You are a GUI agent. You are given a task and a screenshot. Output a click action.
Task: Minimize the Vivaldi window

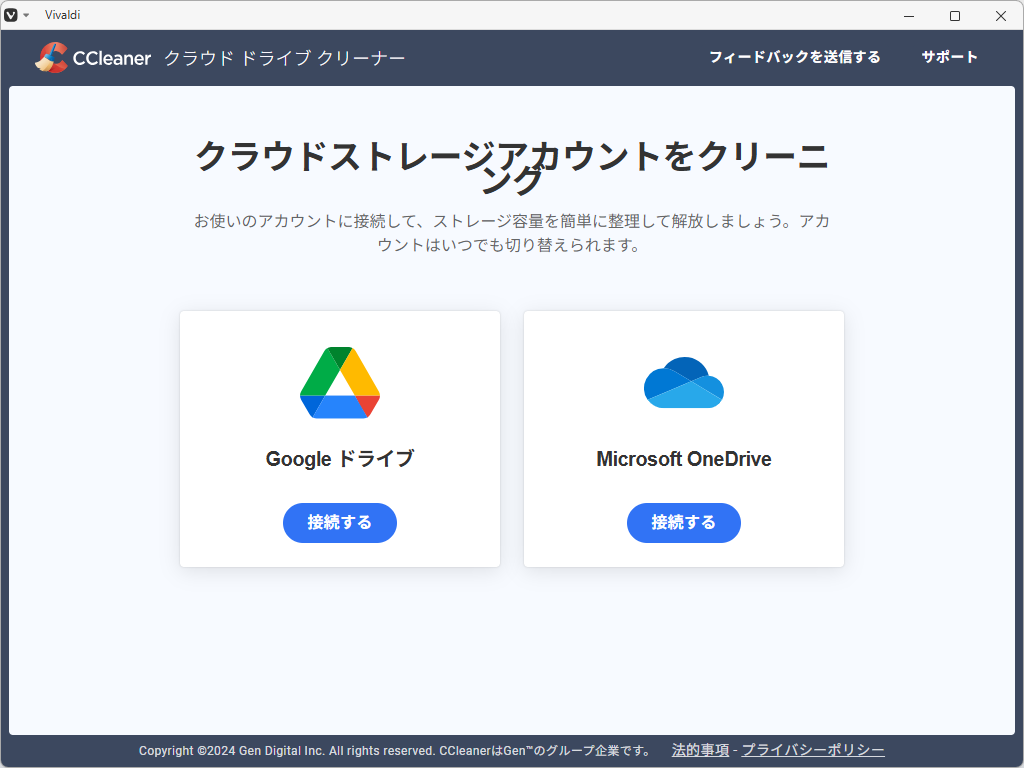tap(909, 16)
